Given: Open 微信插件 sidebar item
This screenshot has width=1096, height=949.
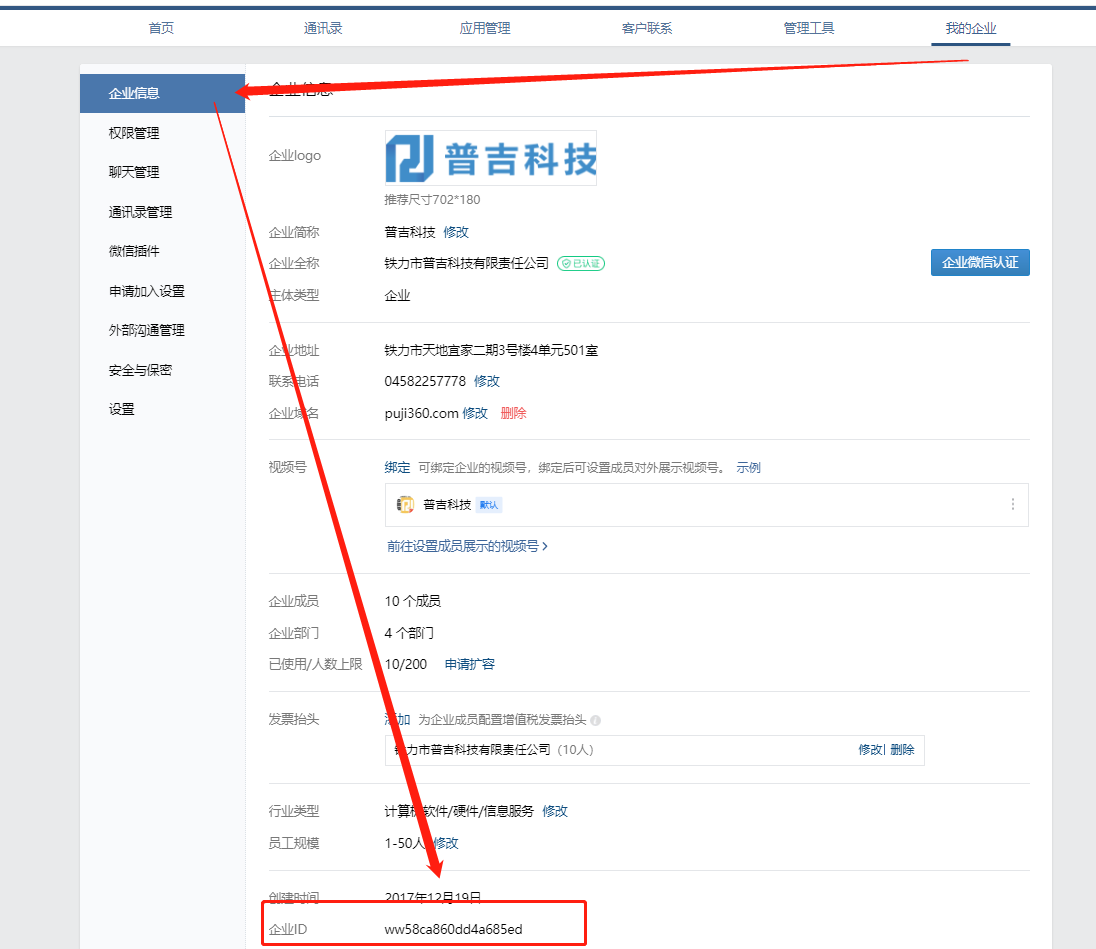Looking at the screenshot, I should click(x=134, y=251).
